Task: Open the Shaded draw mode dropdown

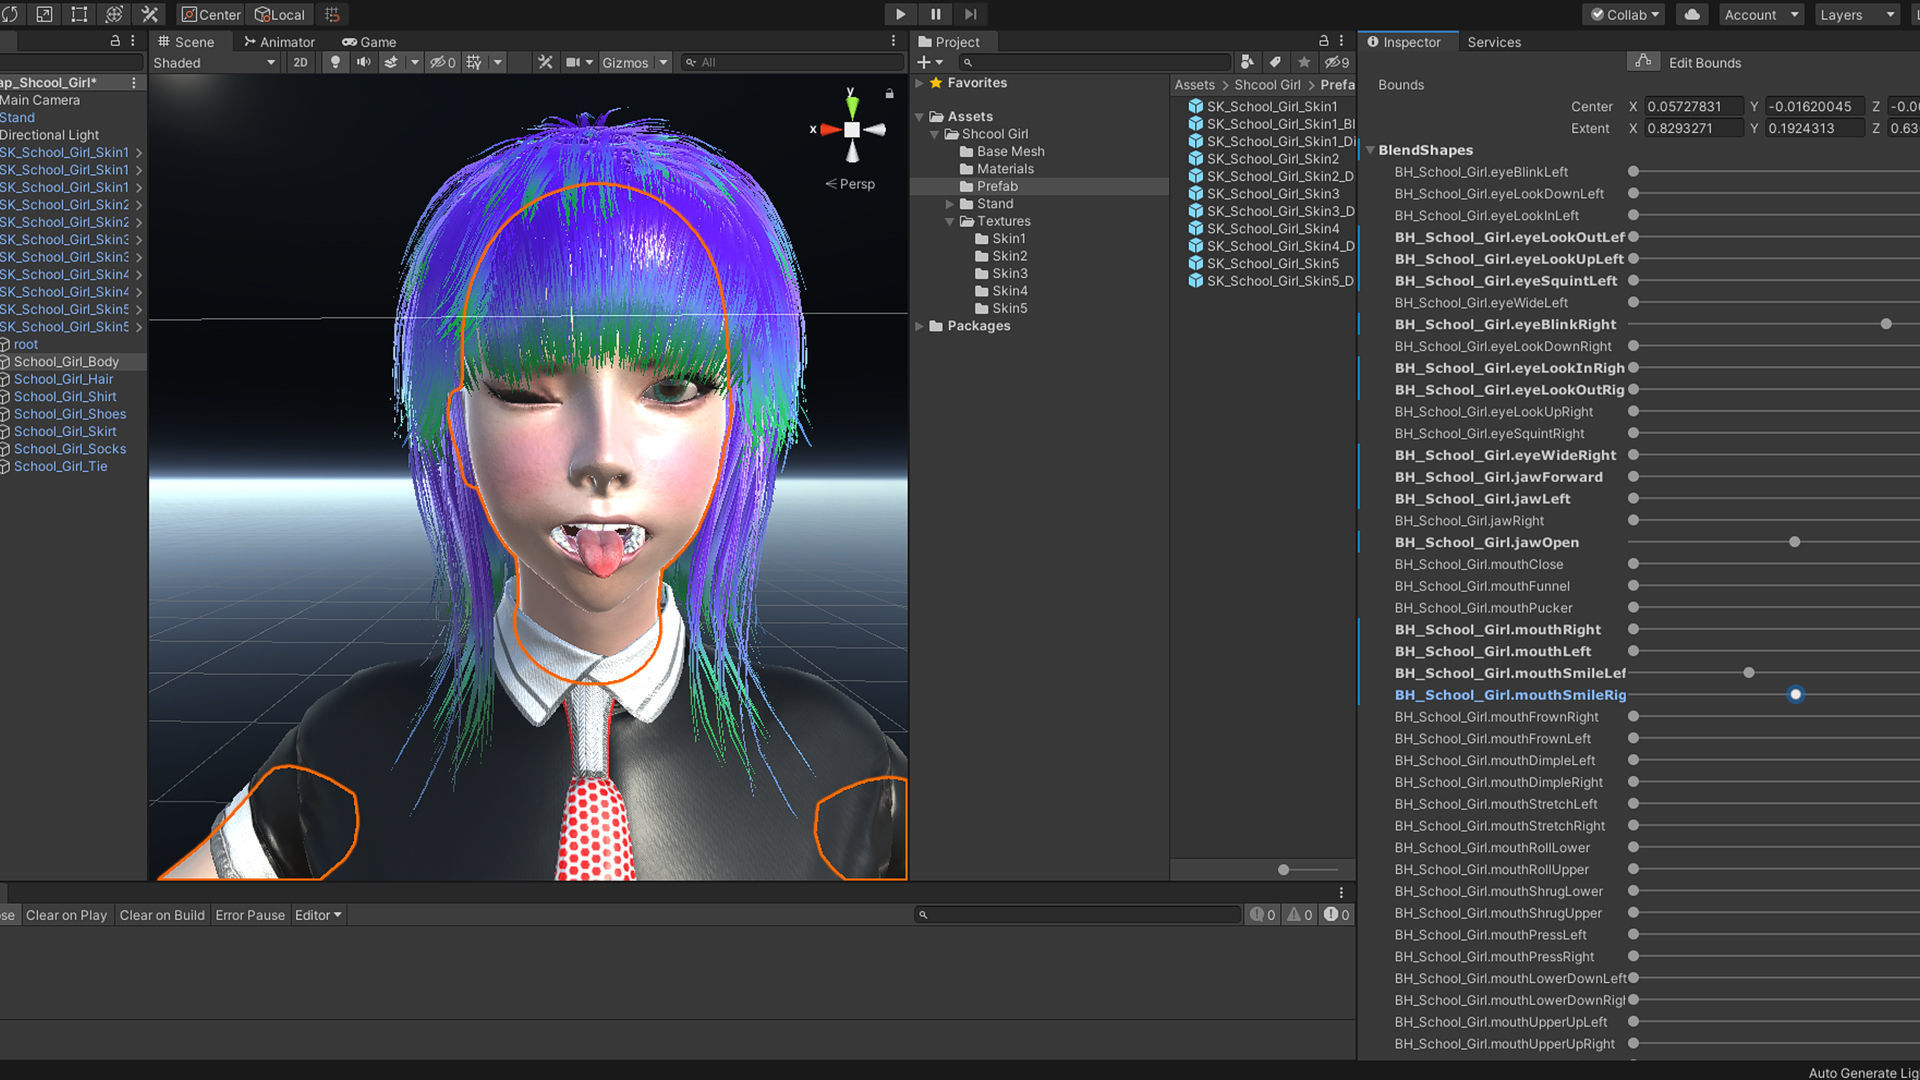Action: pyautogui.click(x=214, y=62)
